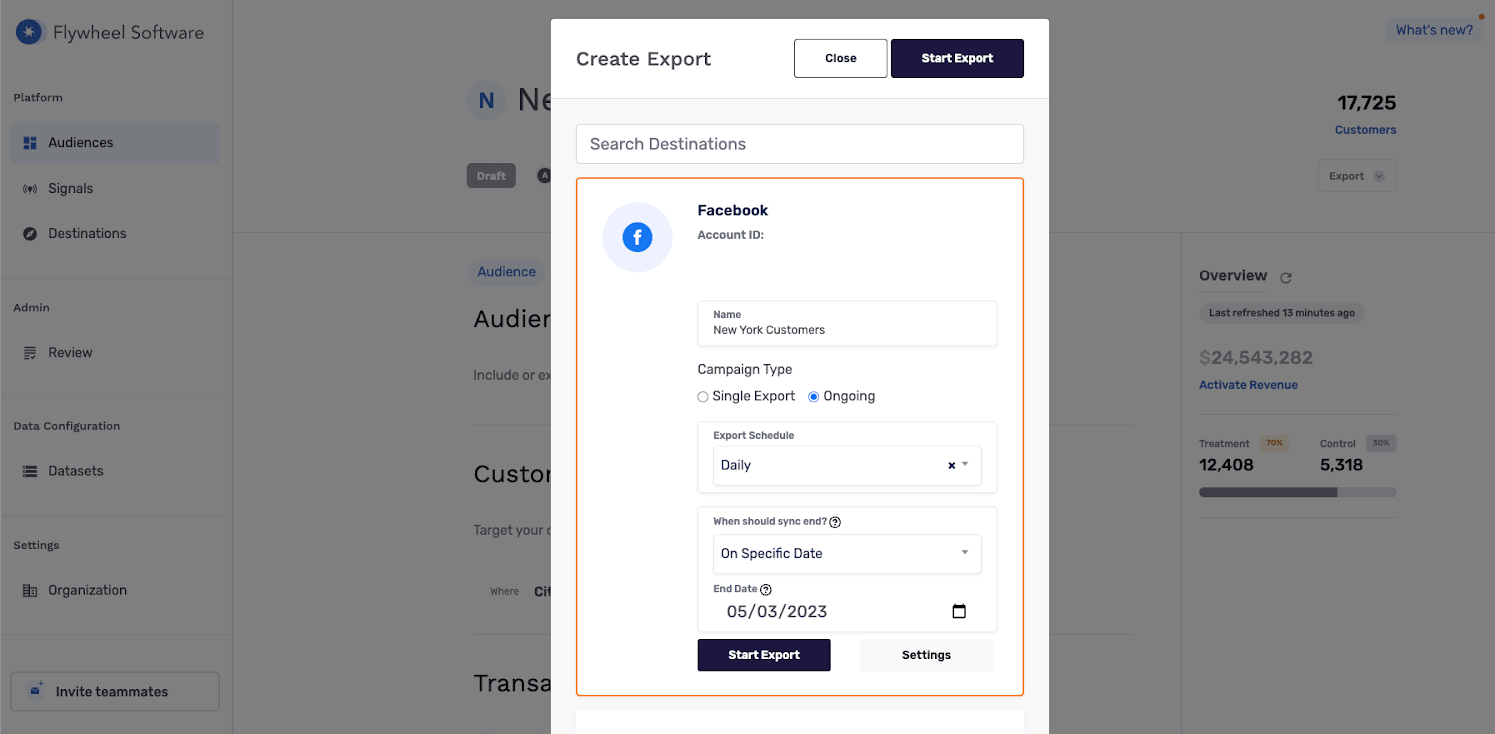Viewport: 1495px width, 734px height.
Task: Go to Destinations in the sidebar
Action: pyautogui.click(x=87, y=233)
